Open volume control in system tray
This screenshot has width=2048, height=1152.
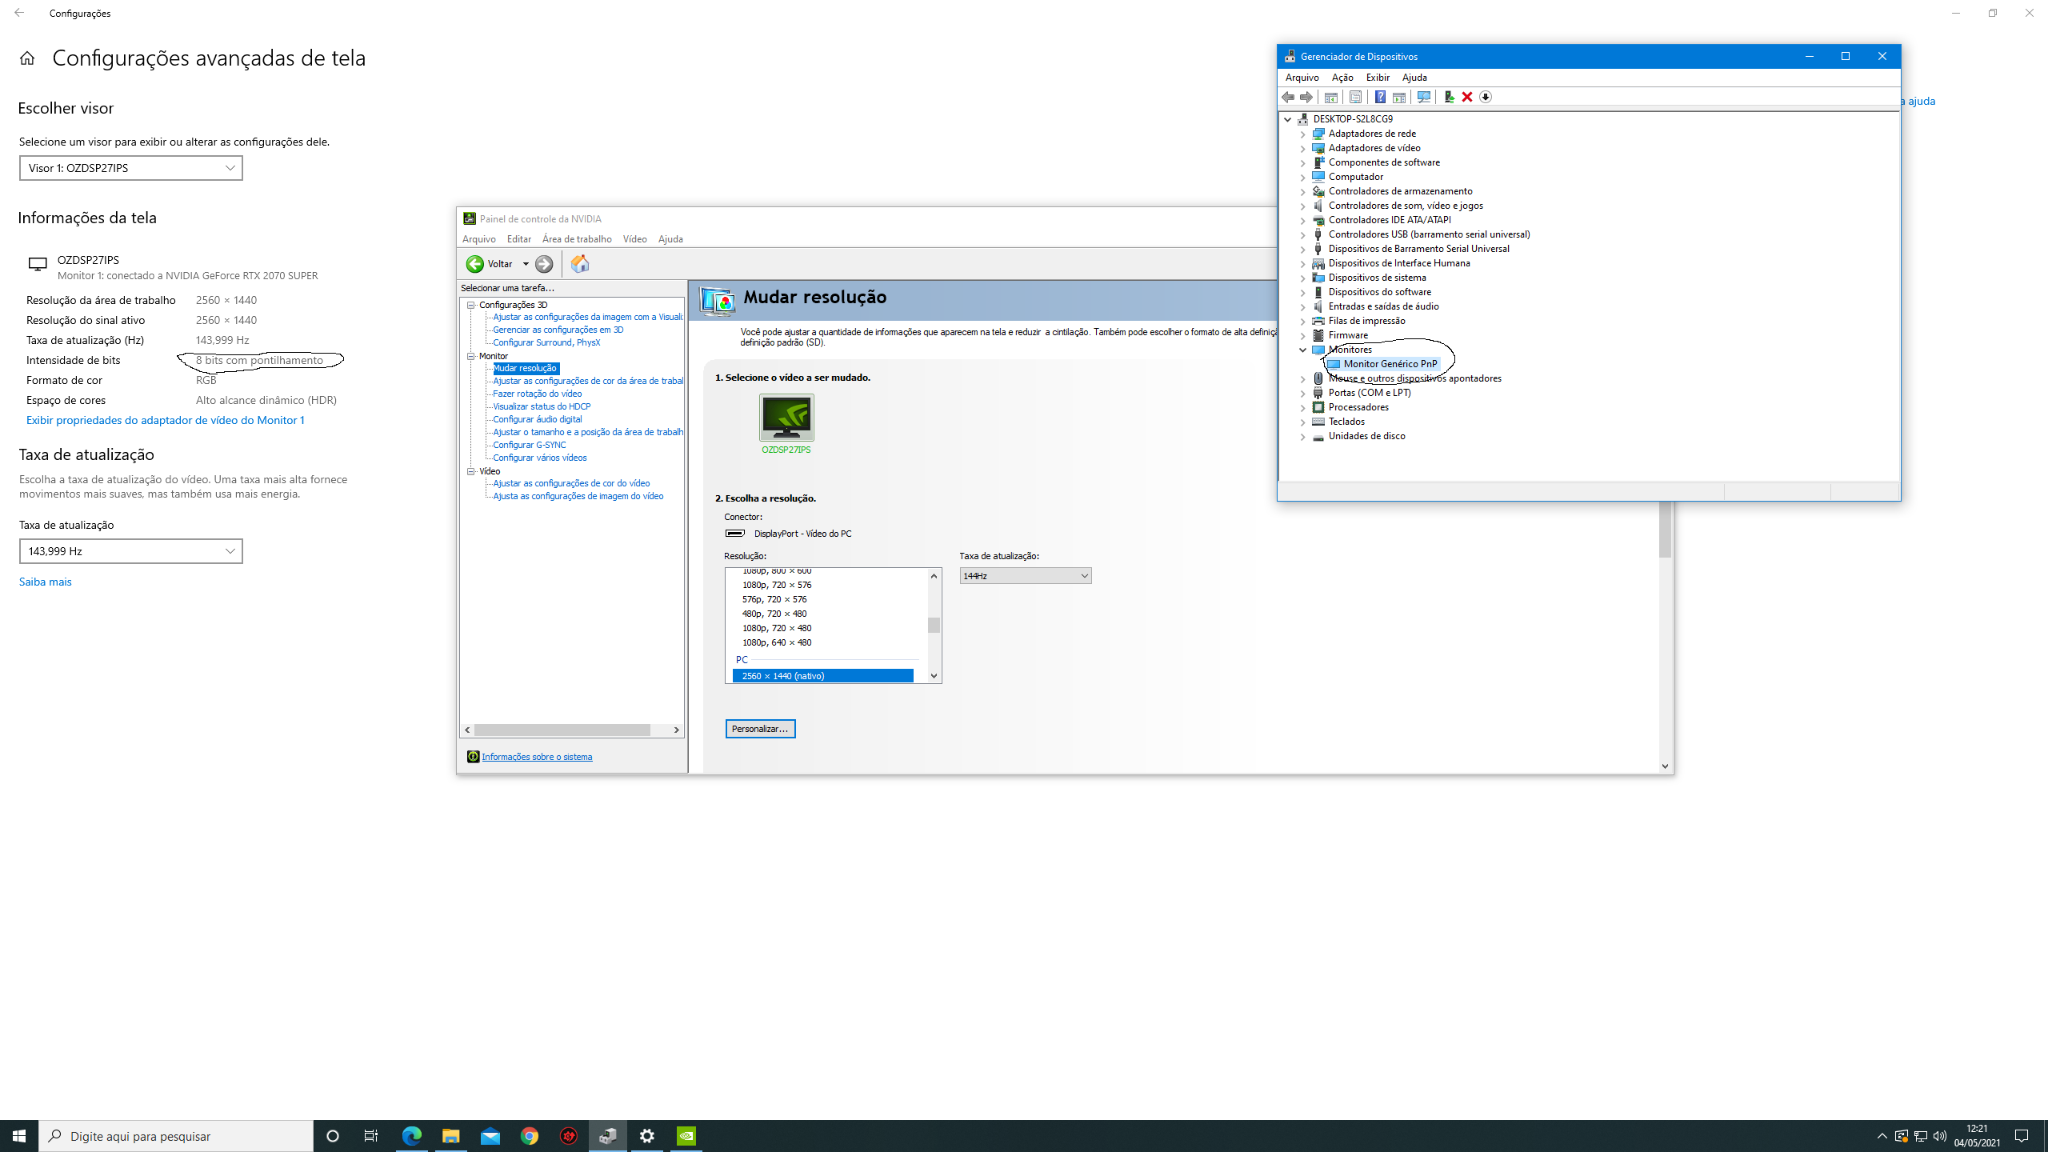coord(1940,1136)
